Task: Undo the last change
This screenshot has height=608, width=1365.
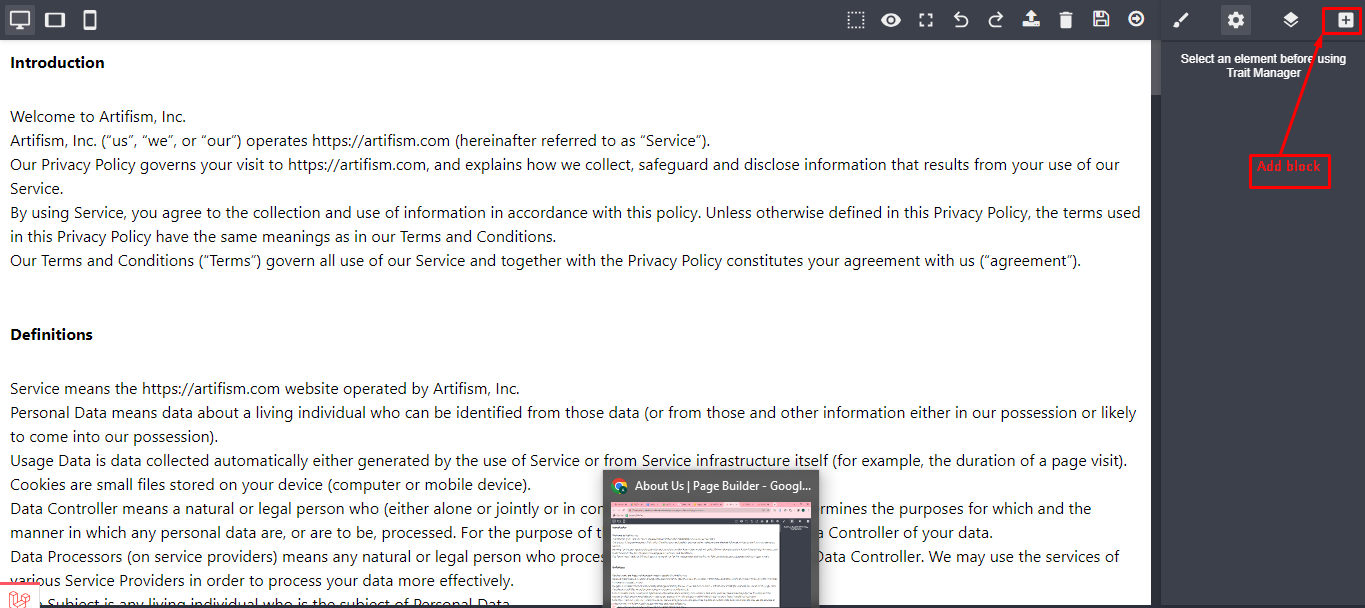Action: [x=961, y=20]
